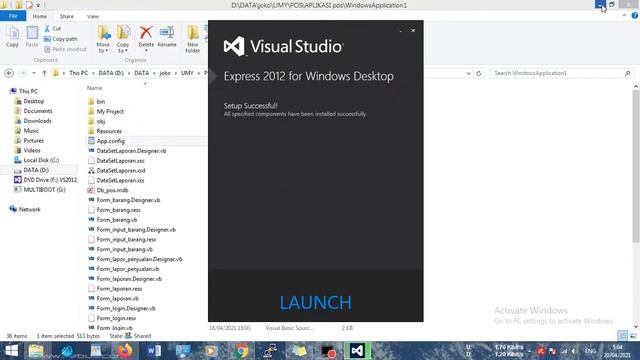
Task: Switch to large icons view in status bar
Action: [633, 336]
